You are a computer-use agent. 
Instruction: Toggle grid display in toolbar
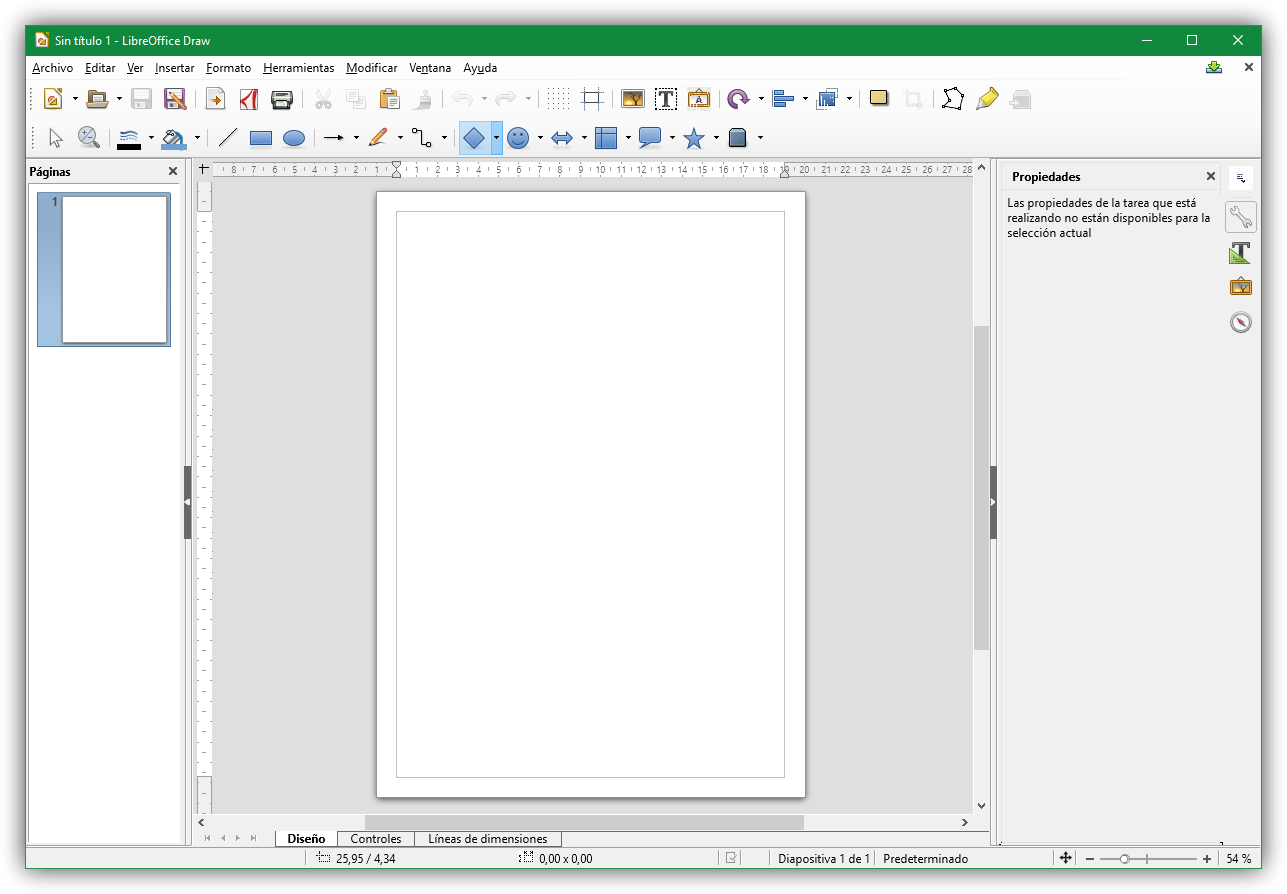point(559,99)
